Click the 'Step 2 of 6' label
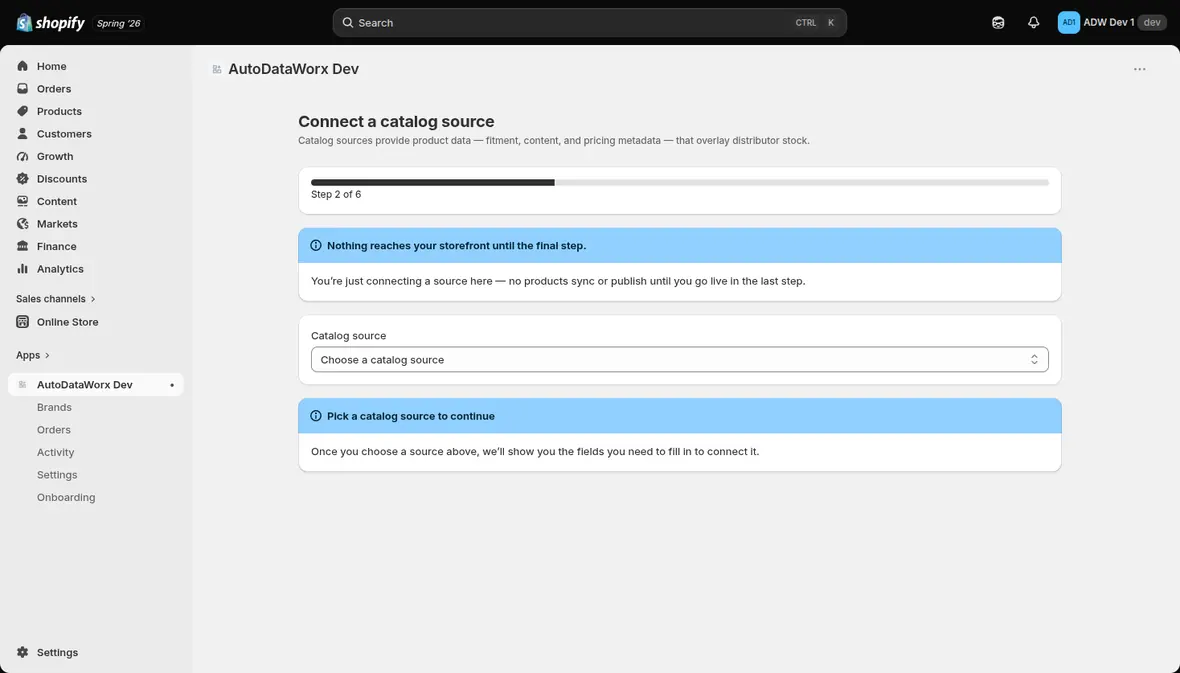Screen dimensions: 1180x673 tap(336, 194)
